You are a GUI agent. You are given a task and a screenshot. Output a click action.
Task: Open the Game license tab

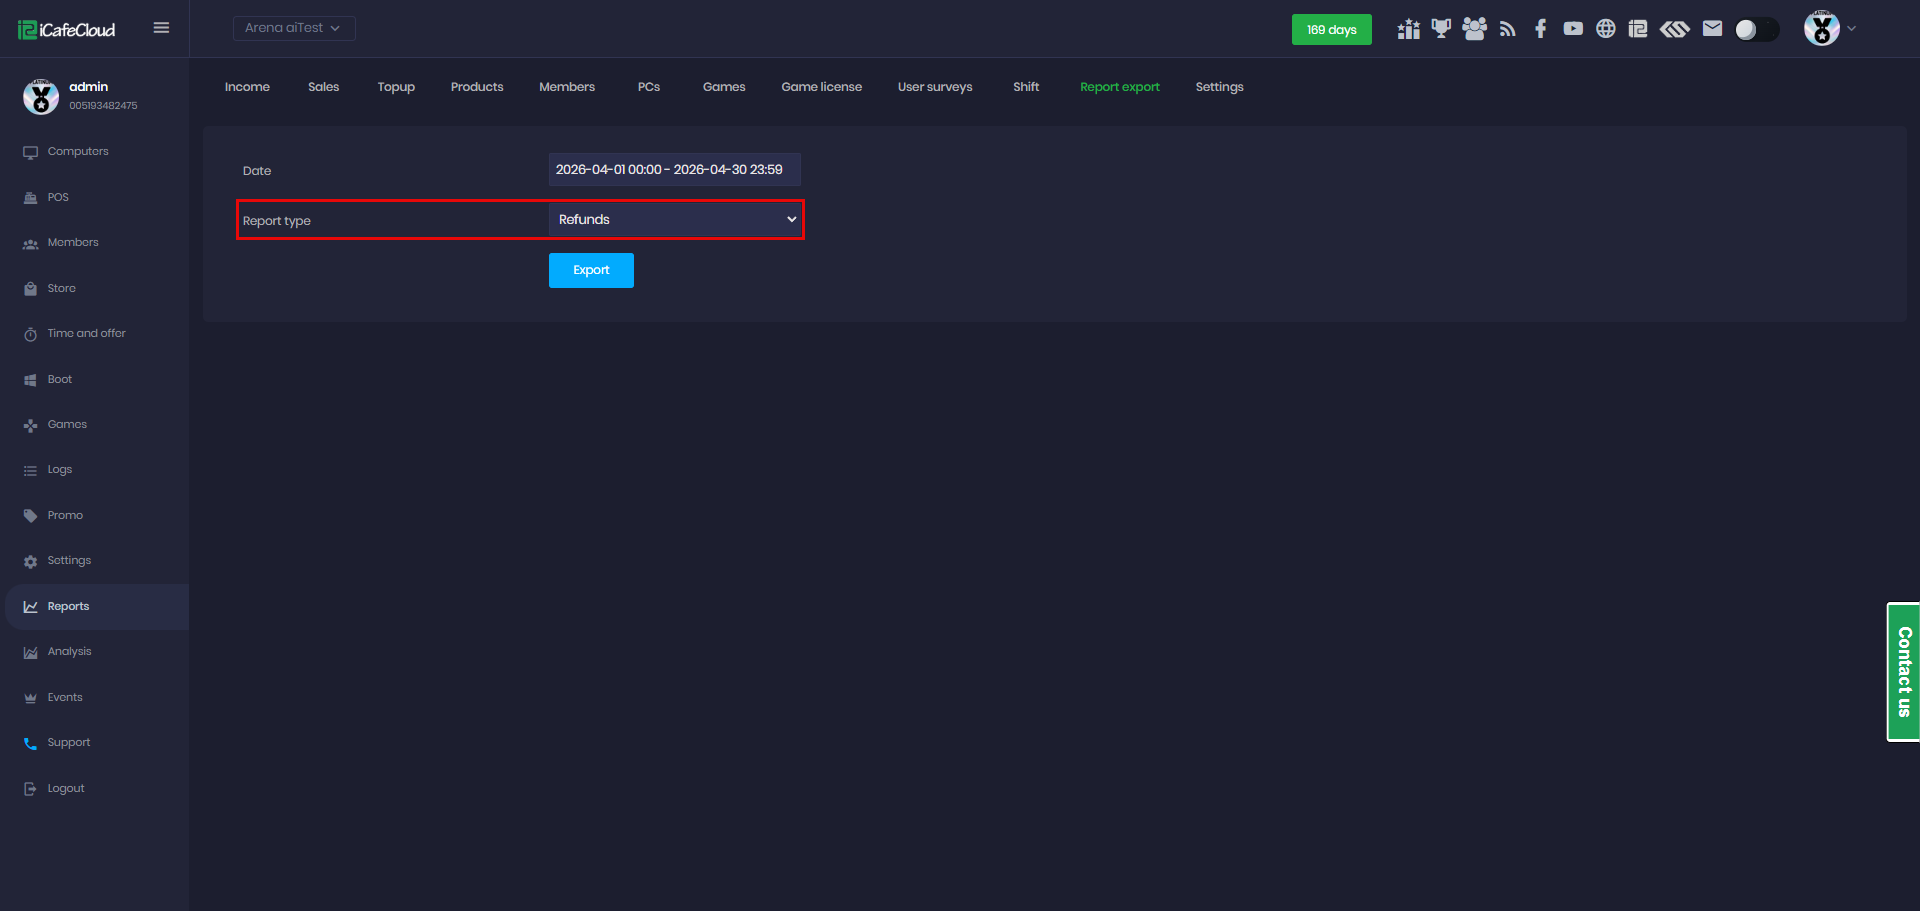point(821,87)
